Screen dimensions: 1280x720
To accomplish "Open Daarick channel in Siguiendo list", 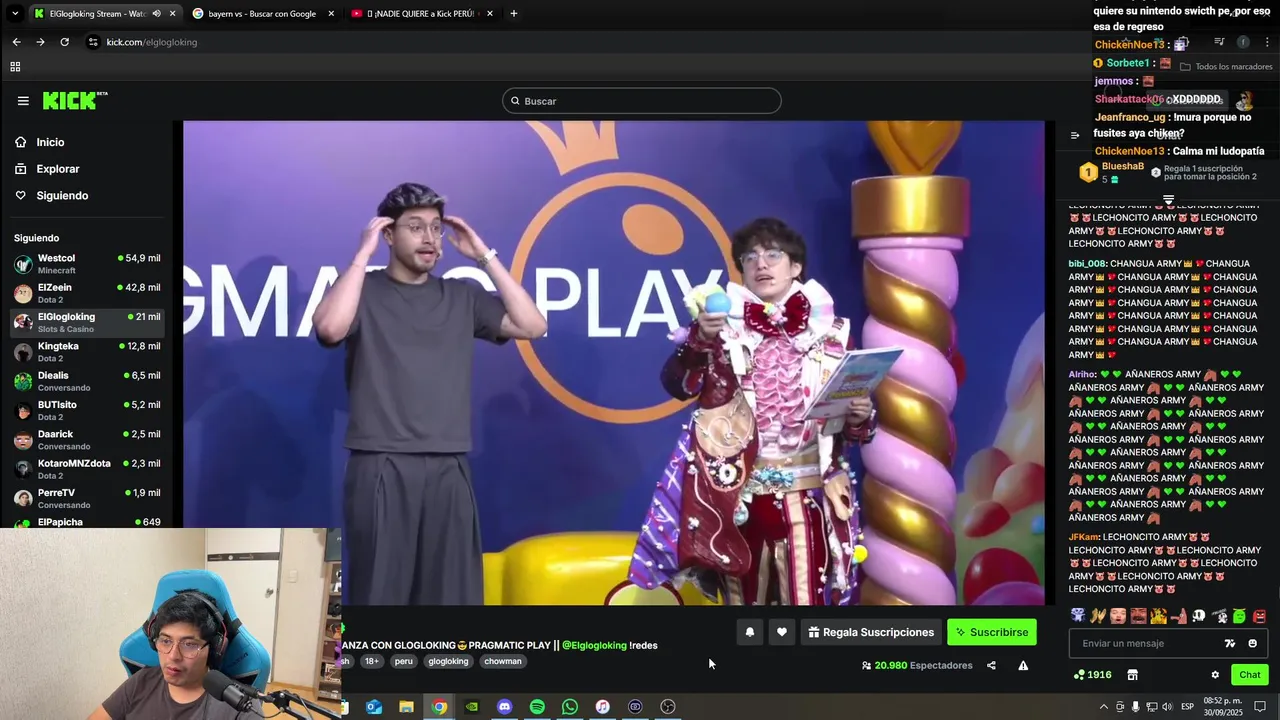I will pos(86,440).
